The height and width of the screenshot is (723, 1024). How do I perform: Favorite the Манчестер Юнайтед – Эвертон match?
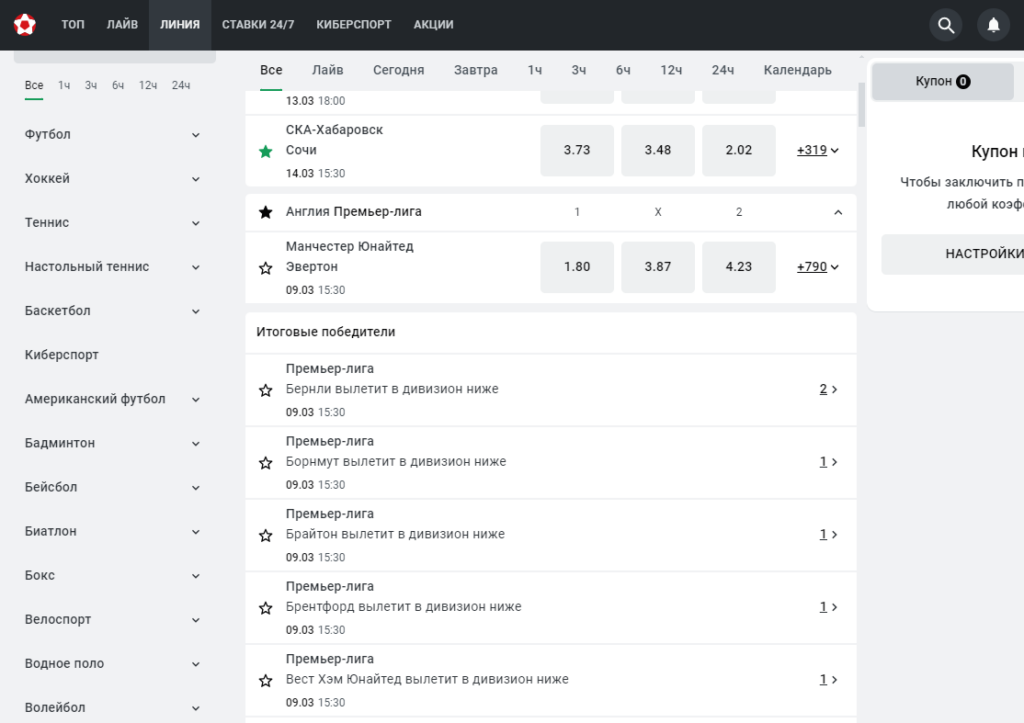pyautogui.click(x=265, y=268)
